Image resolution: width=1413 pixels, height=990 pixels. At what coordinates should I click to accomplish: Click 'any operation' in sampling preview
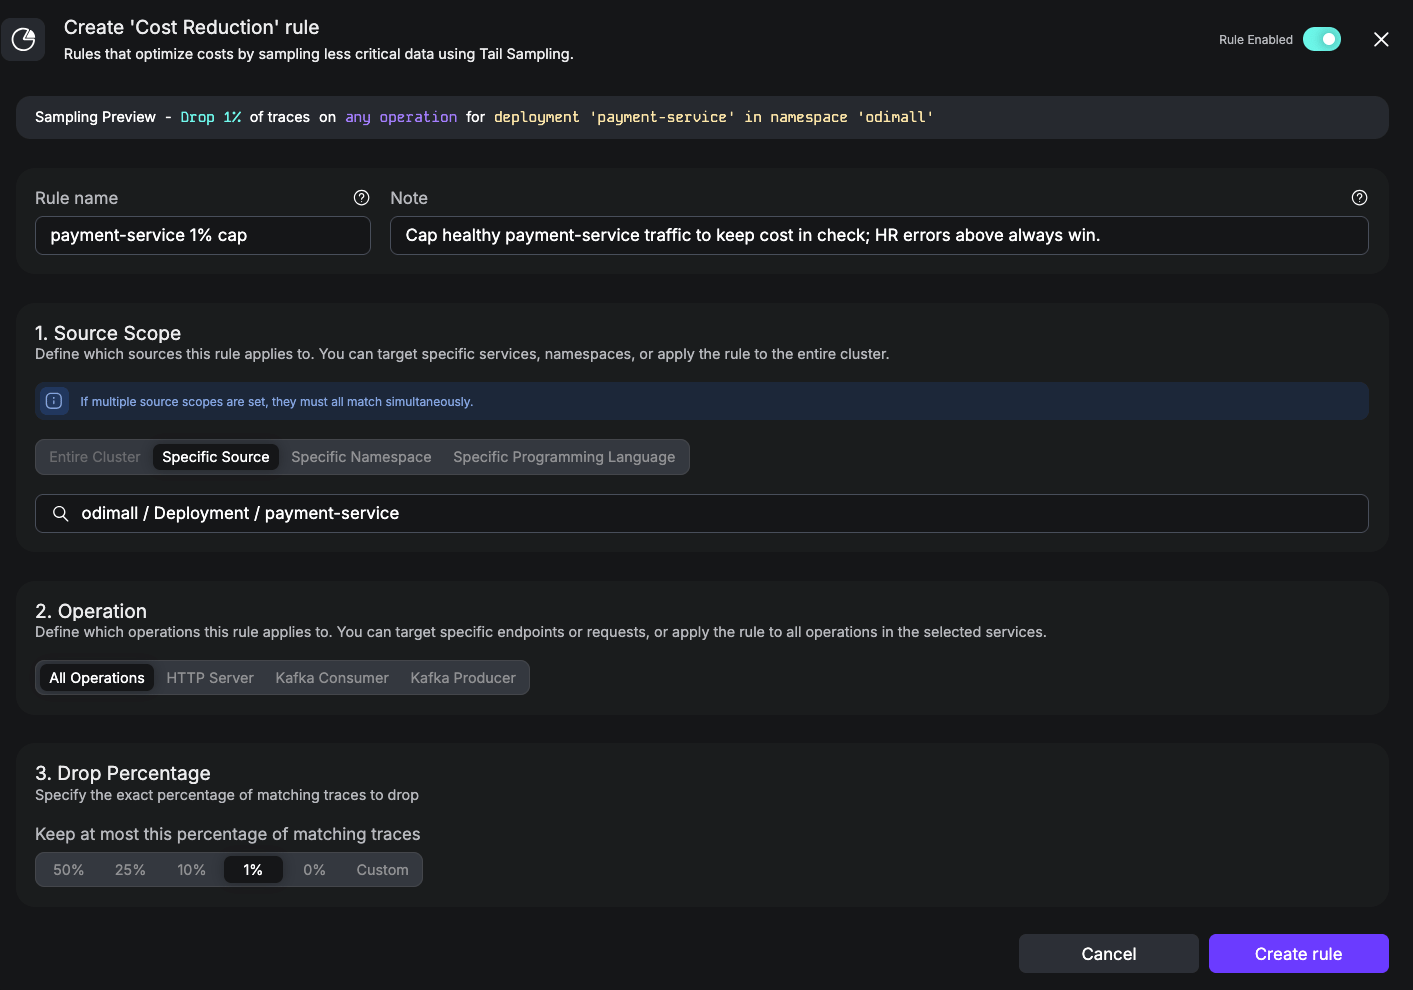(401, 117)
